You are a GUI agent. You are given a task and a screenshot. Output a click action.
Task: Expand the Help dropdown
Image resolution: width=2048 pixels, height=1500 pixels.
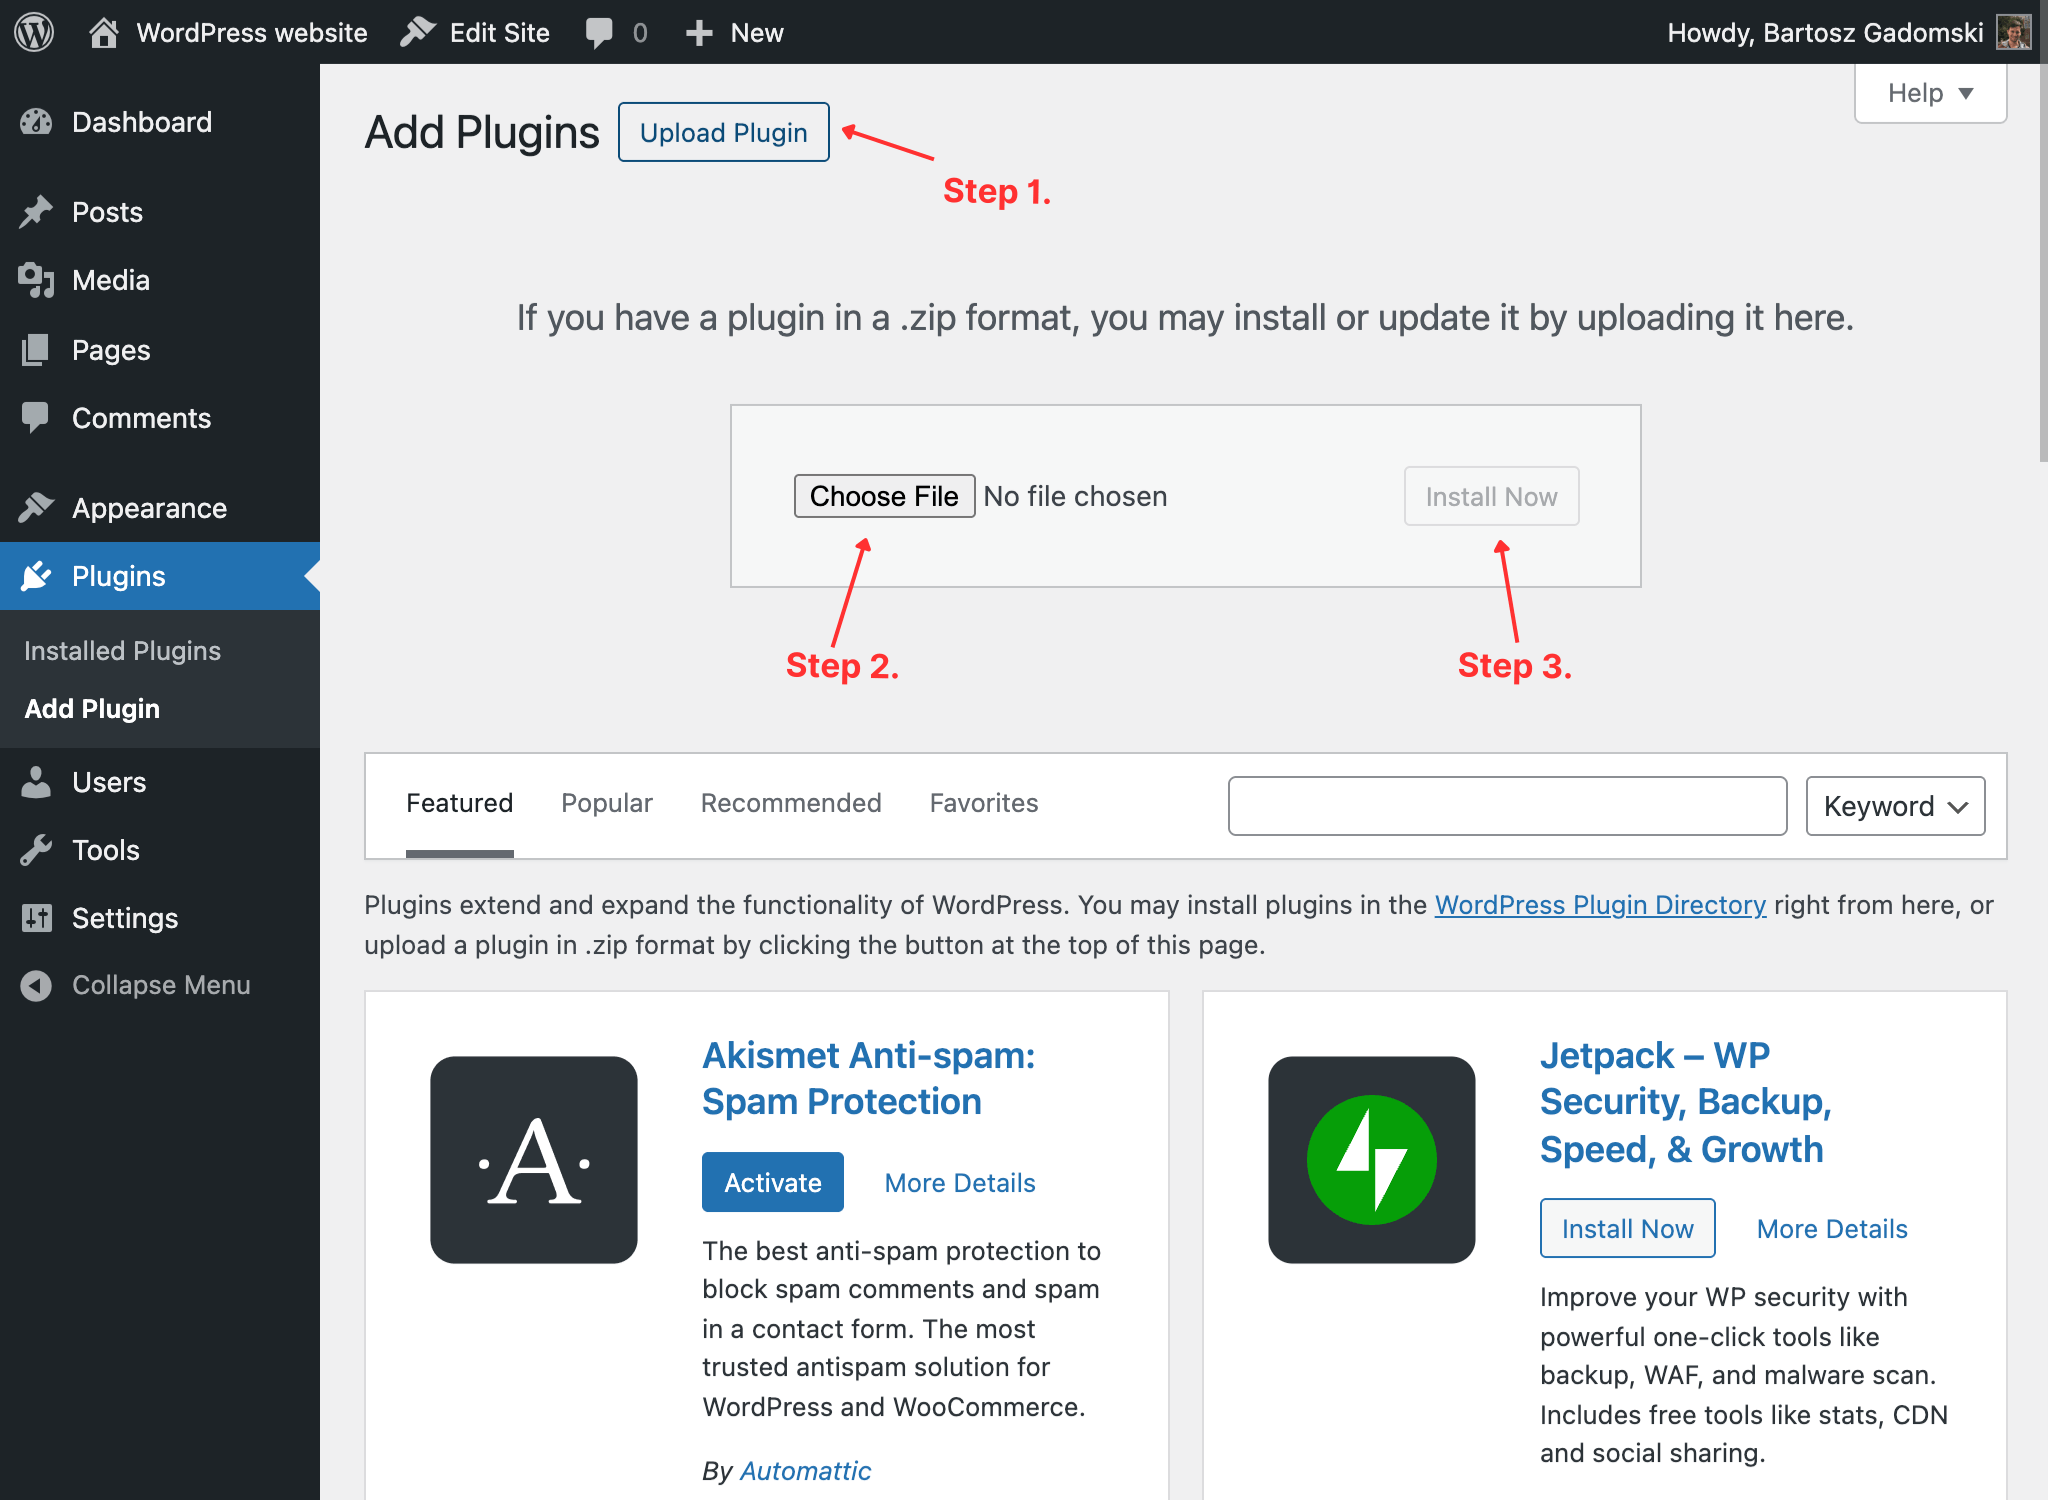click(x=1930, y=93)
